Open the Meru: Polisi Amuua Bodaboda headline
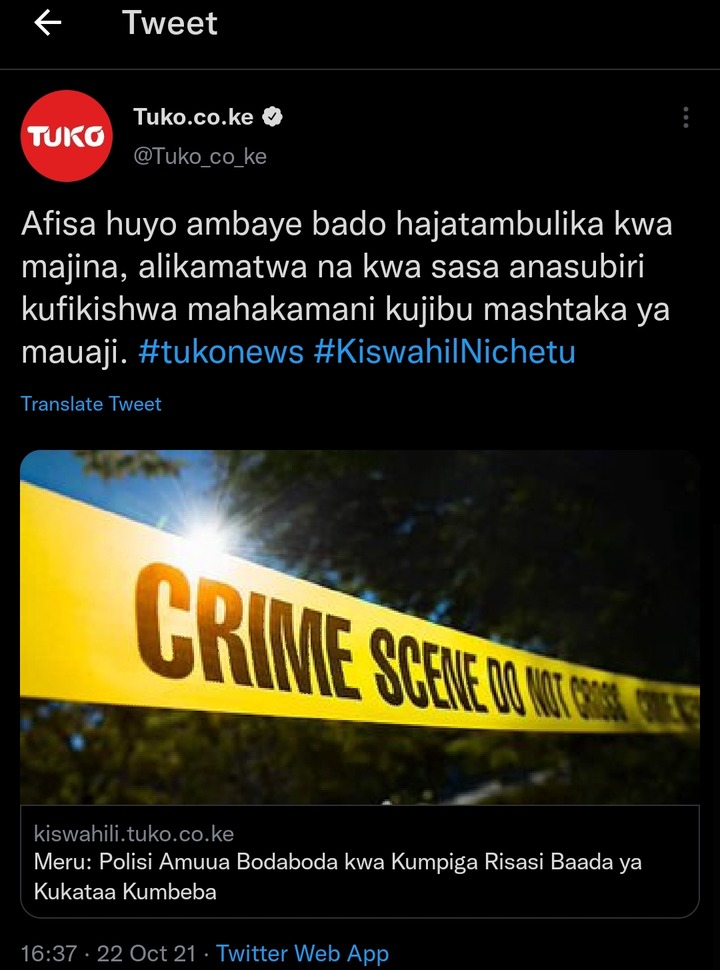The image size is (720, 970). tap(338, 877)
